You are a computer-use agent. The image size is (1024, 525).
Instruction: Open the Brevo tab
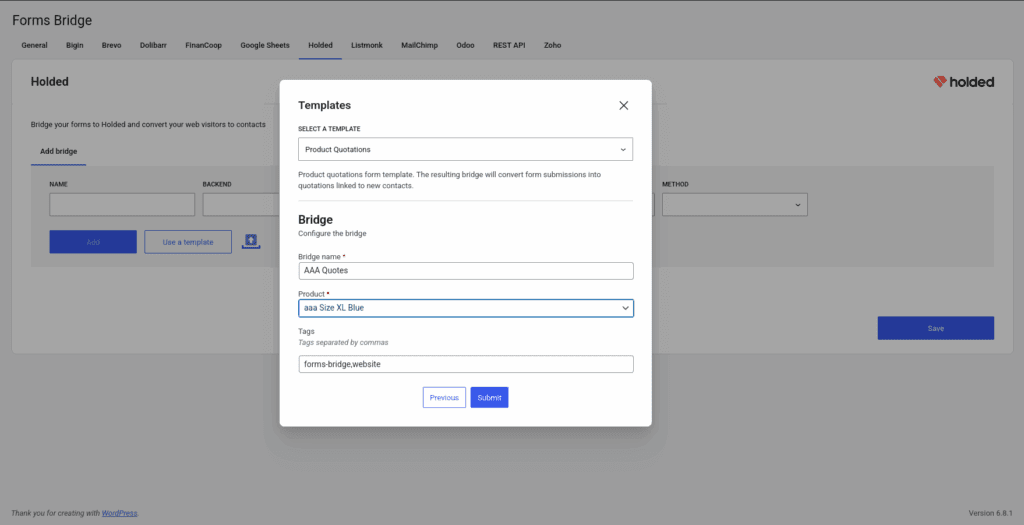pyautogui.click(x=112, y=46)
